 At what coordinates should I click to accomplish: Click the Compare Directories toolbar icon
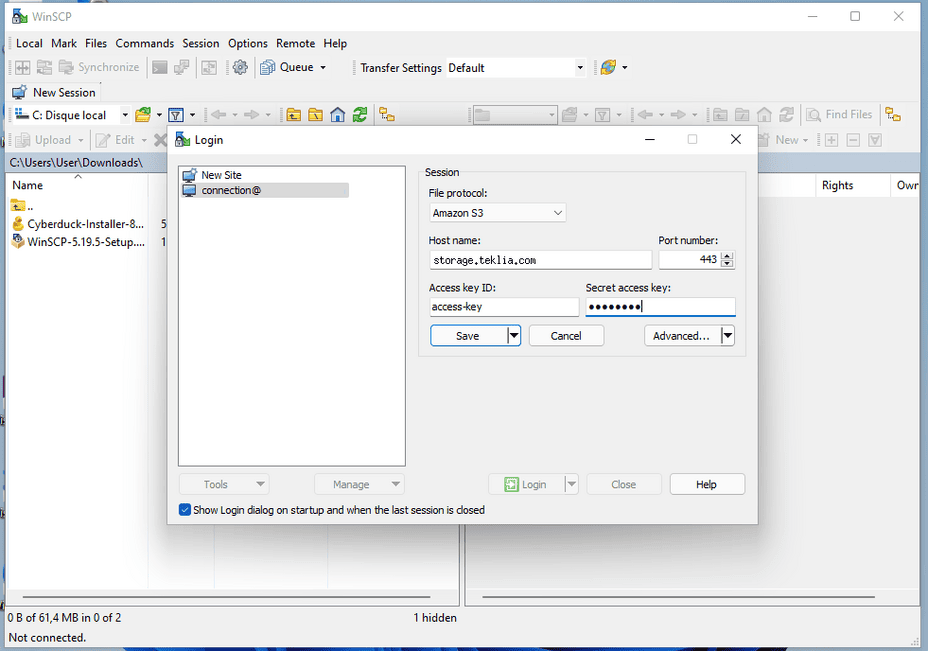pos(22,67)
